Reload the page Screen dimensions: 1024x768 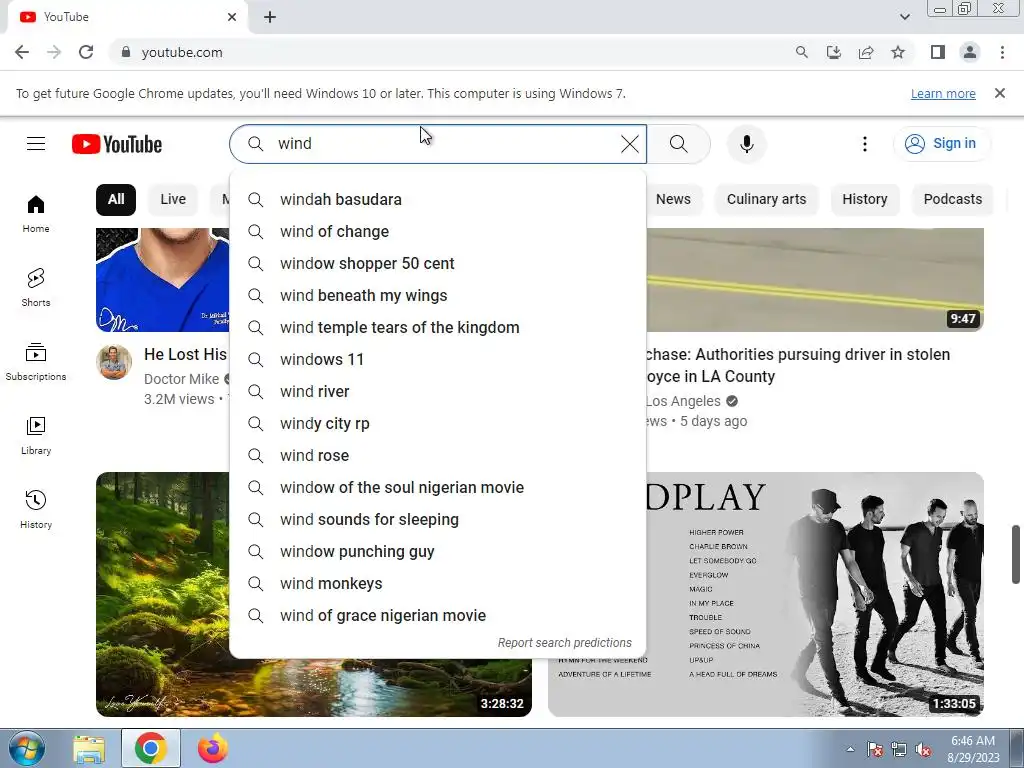[x=86, y=52]
